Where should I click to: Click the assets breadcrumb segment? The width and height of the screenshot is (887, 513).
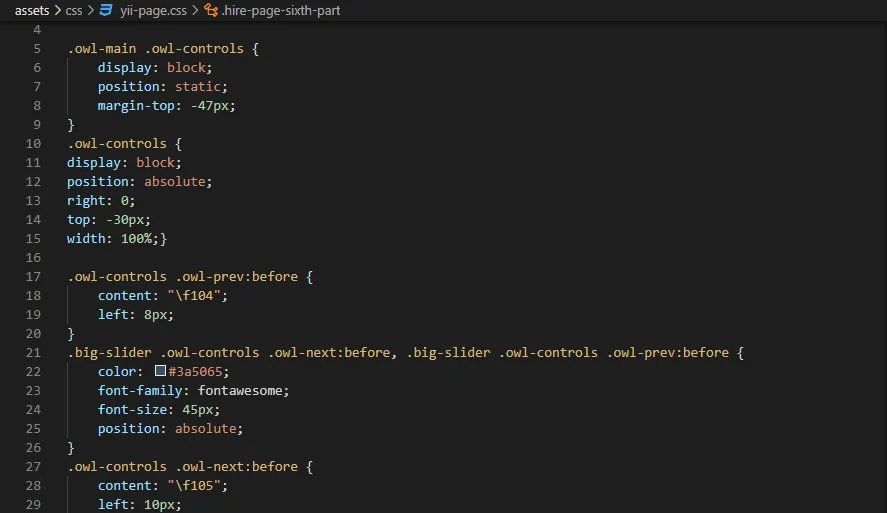pos(32,10)
